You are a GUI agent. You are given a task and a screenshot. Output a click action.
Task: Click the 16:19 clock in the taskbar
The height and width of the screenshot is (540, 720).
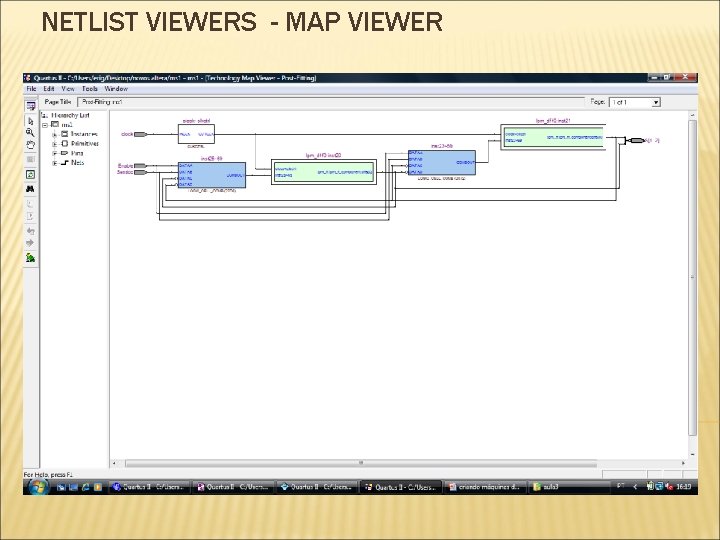(x=684, y=486)
